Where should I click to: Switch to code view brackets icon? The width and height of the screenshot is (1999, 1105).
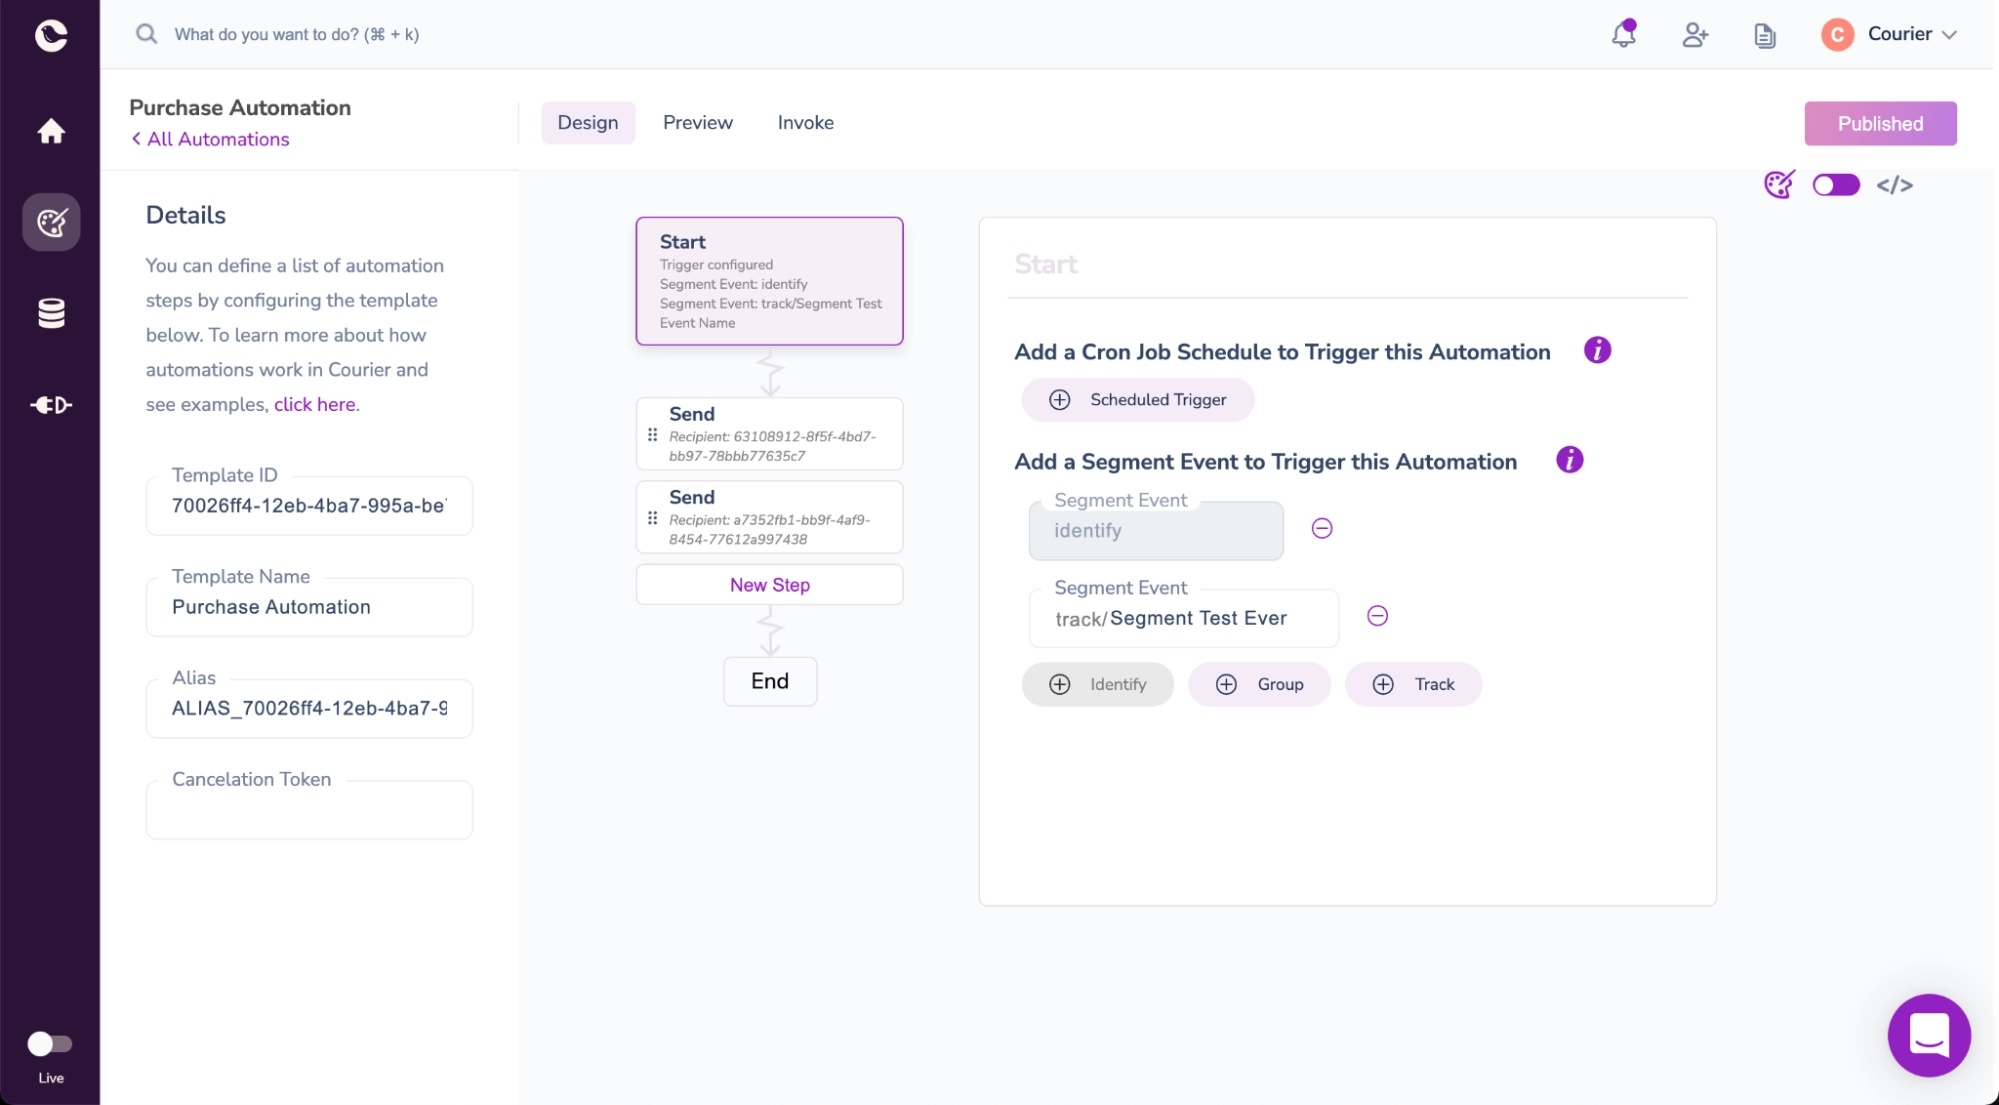[x=1894, y=185]
